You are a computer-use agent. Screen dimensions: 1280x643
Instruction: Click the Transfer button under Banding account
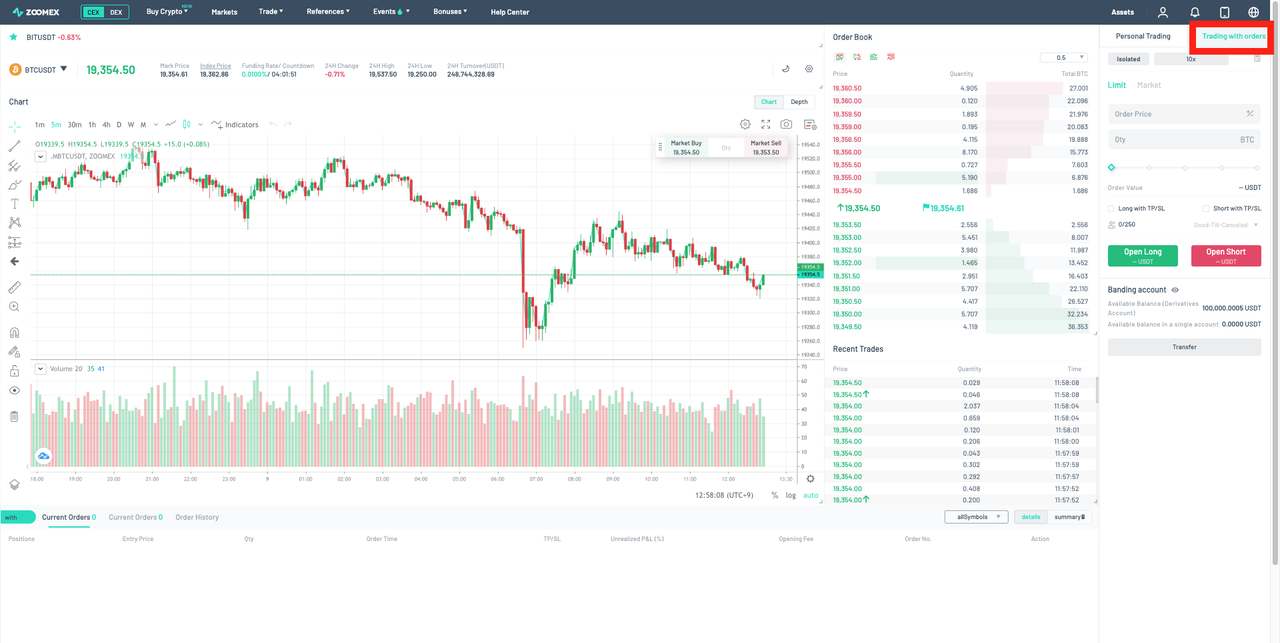click(x=1184, y=346)
